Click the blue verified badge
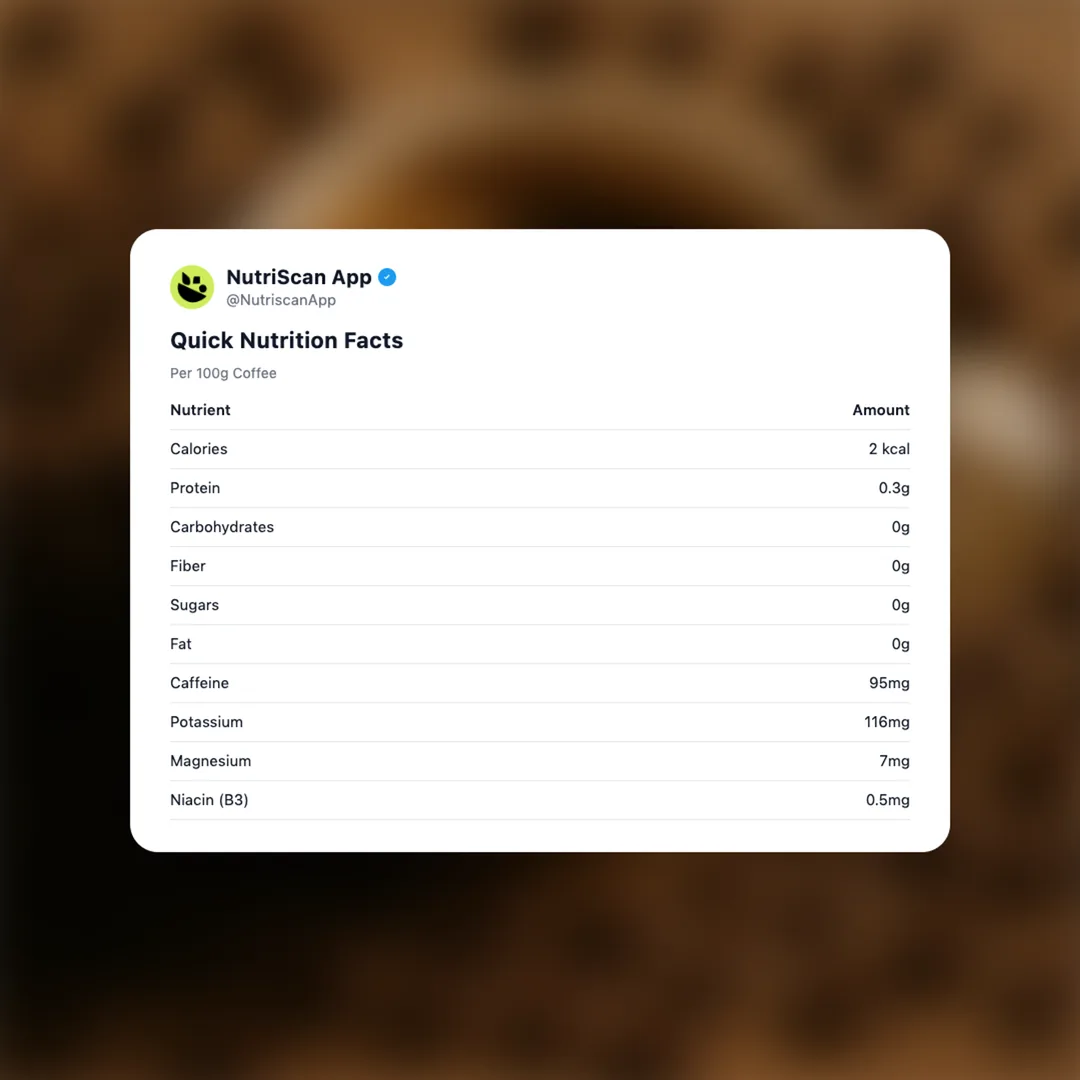This screenshot has width=1080, height=1080. point(387,277)
